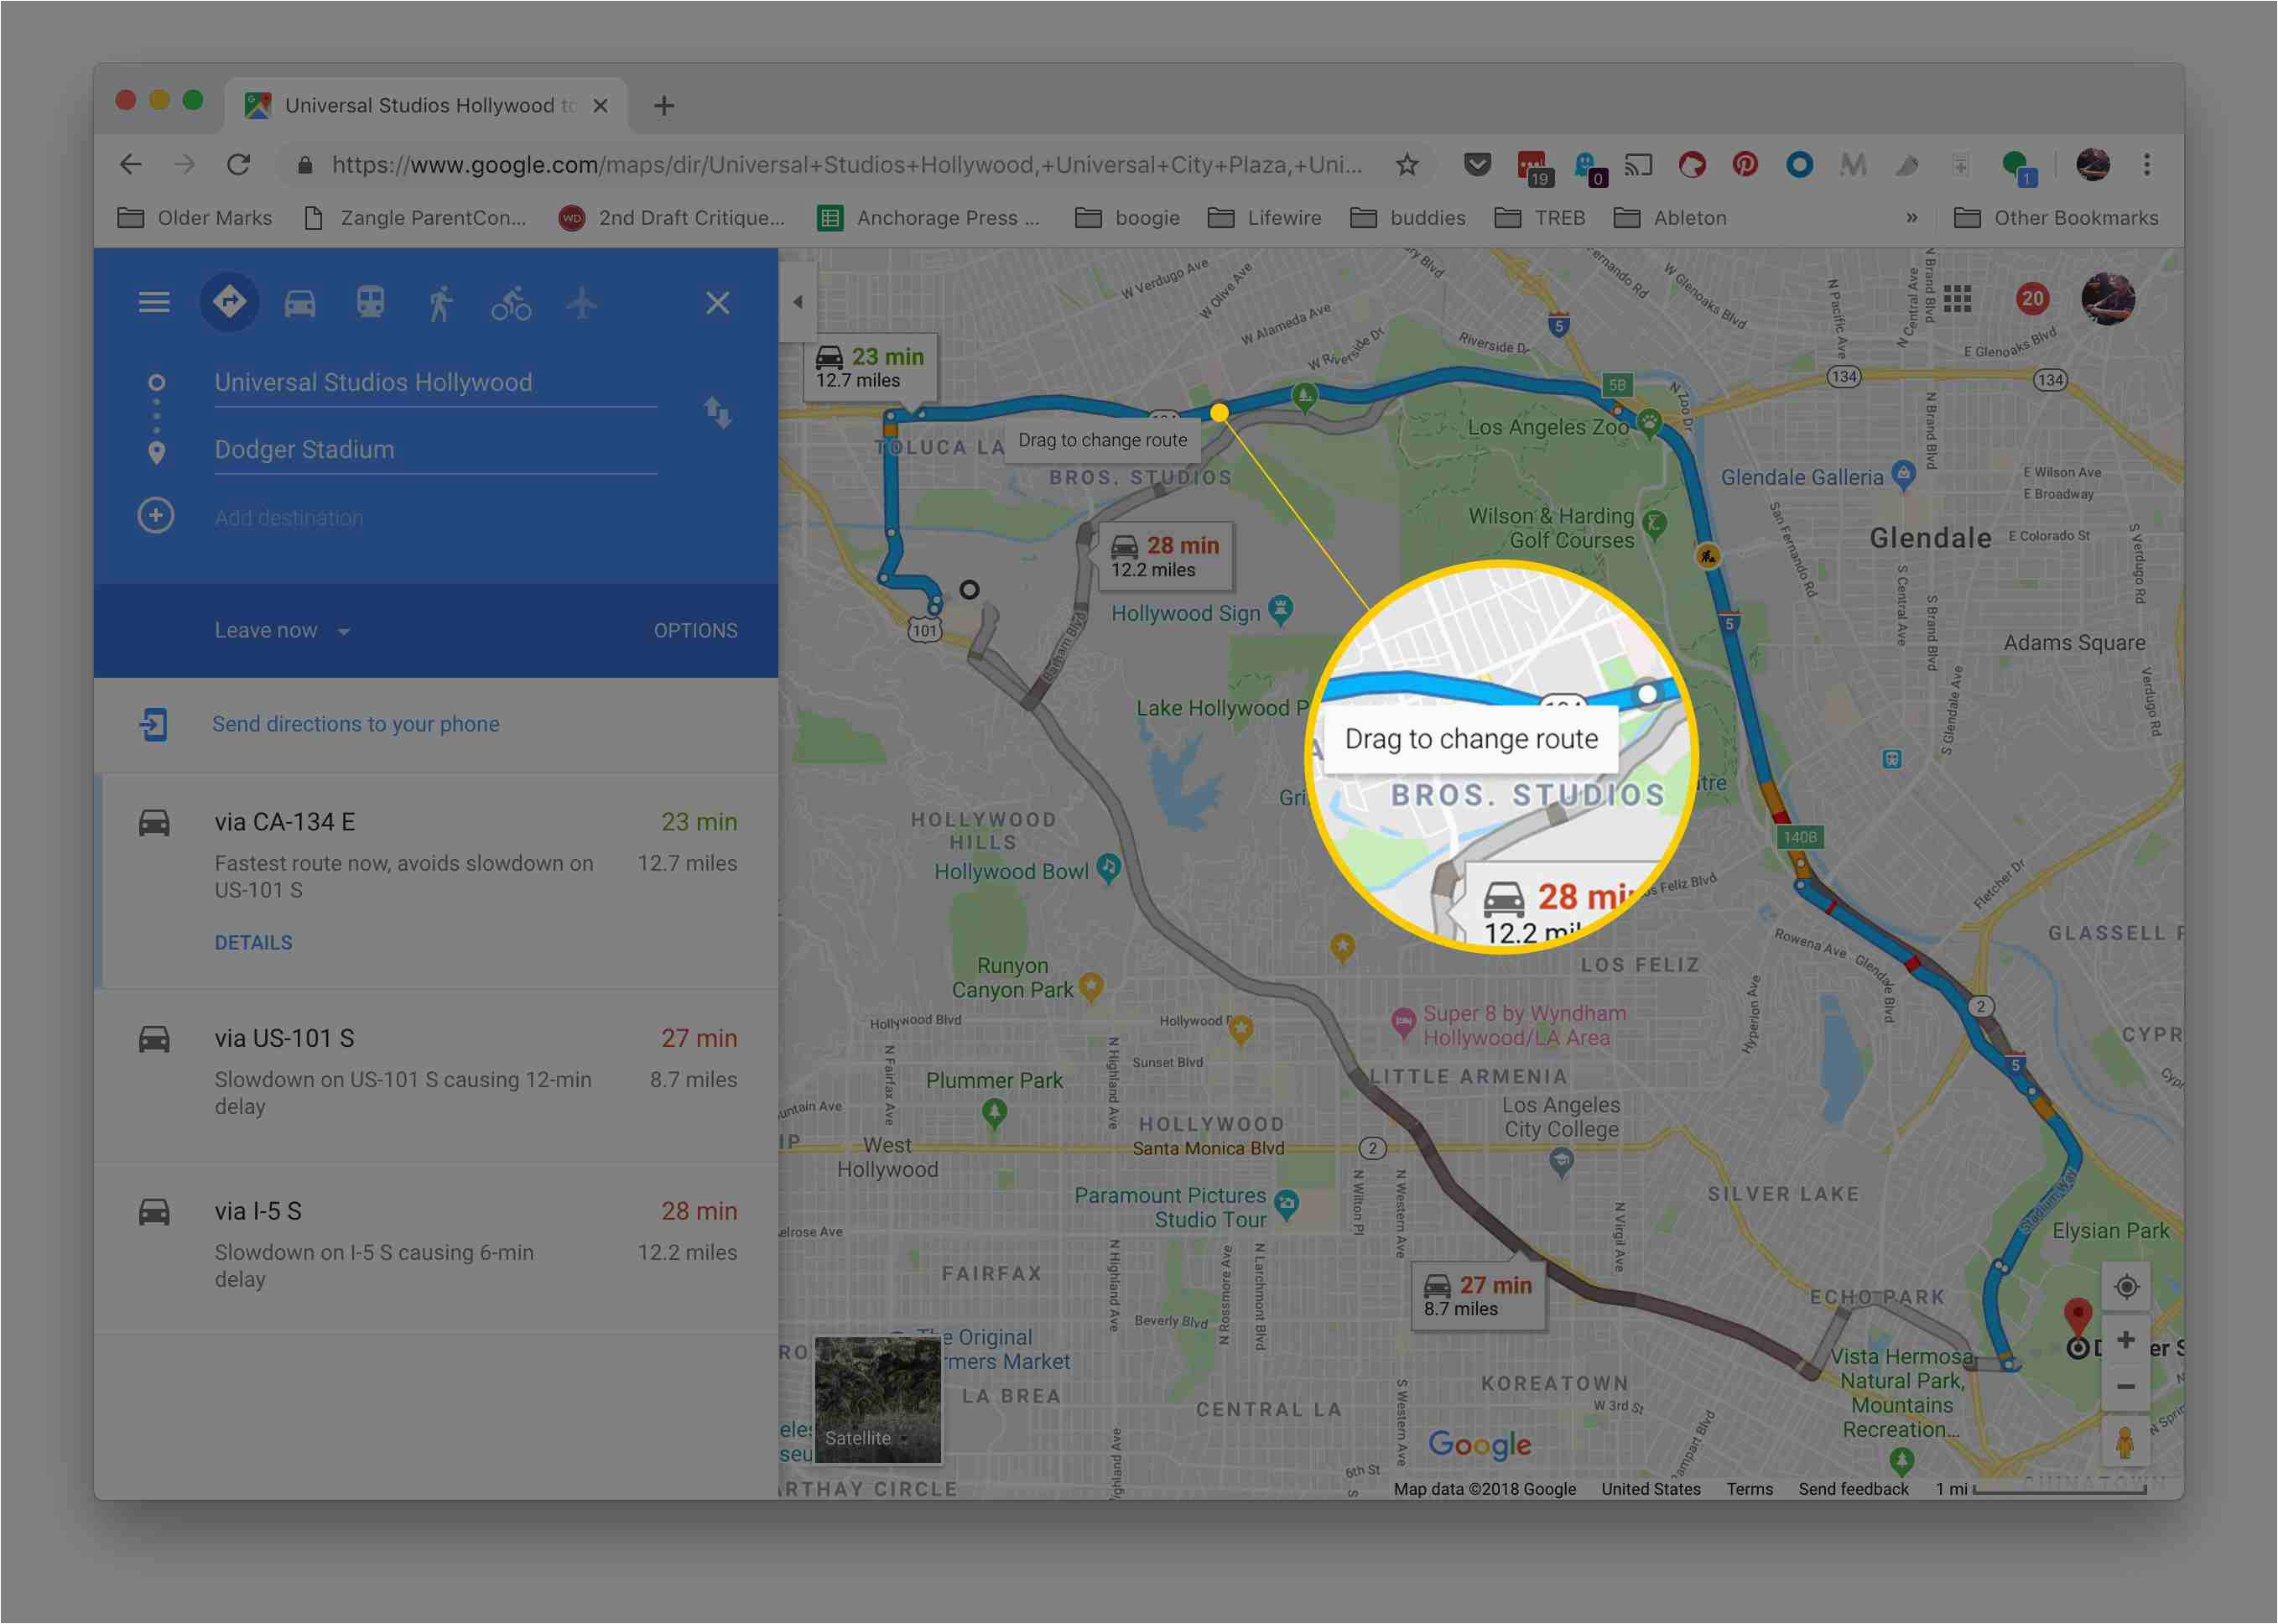Click zoom in button on map

(2127, 1340)
